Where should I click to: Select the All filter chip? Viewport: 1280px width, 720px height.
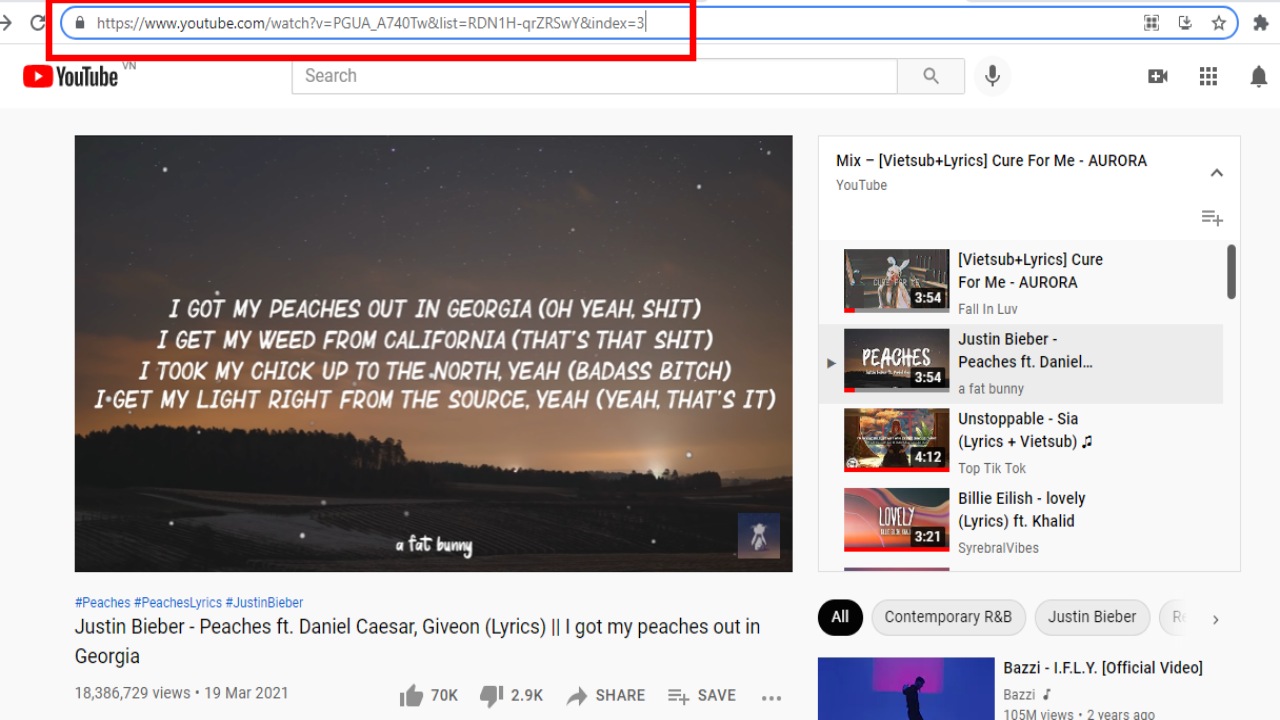coord(840,617)
